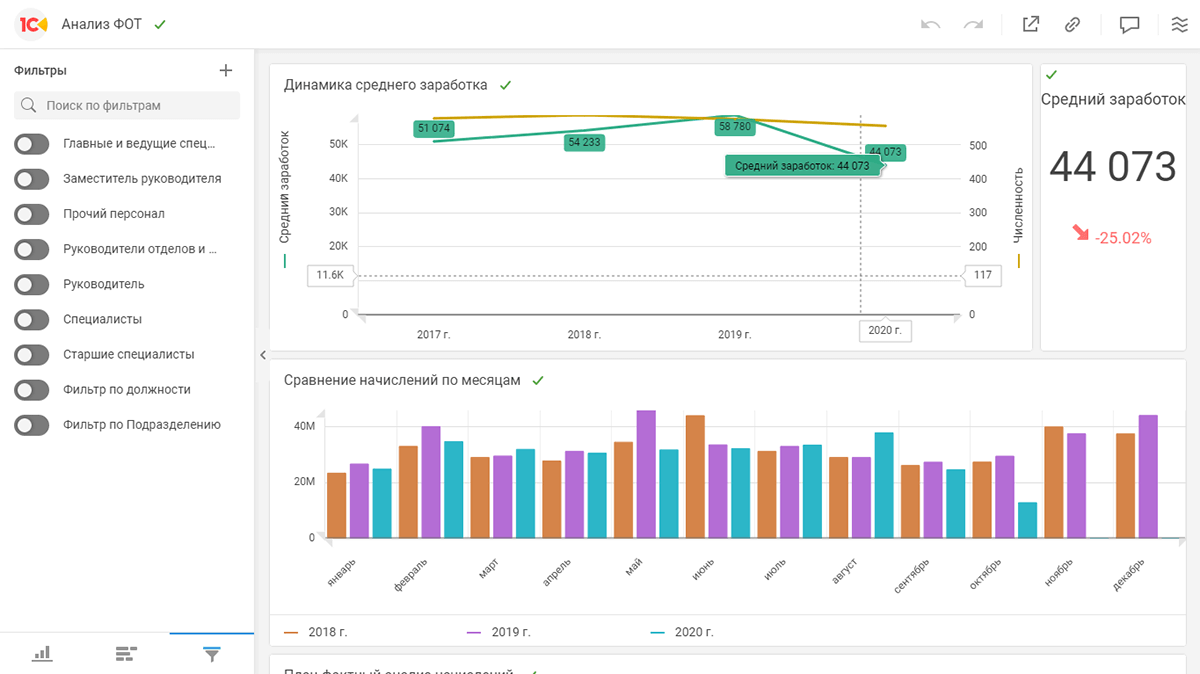Viewport: 1200px width, 674px height.
Task: Switch to the bar chart tab
Action: [x=42, y=654]
